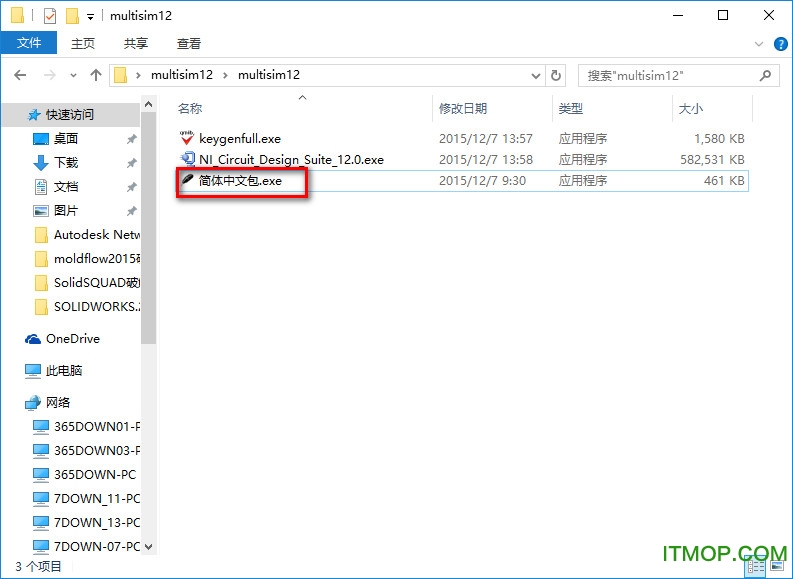The image size is (793, 579).
Task: Select 此电脑 in the navigation pane
Action: click(x=64, y=371)
